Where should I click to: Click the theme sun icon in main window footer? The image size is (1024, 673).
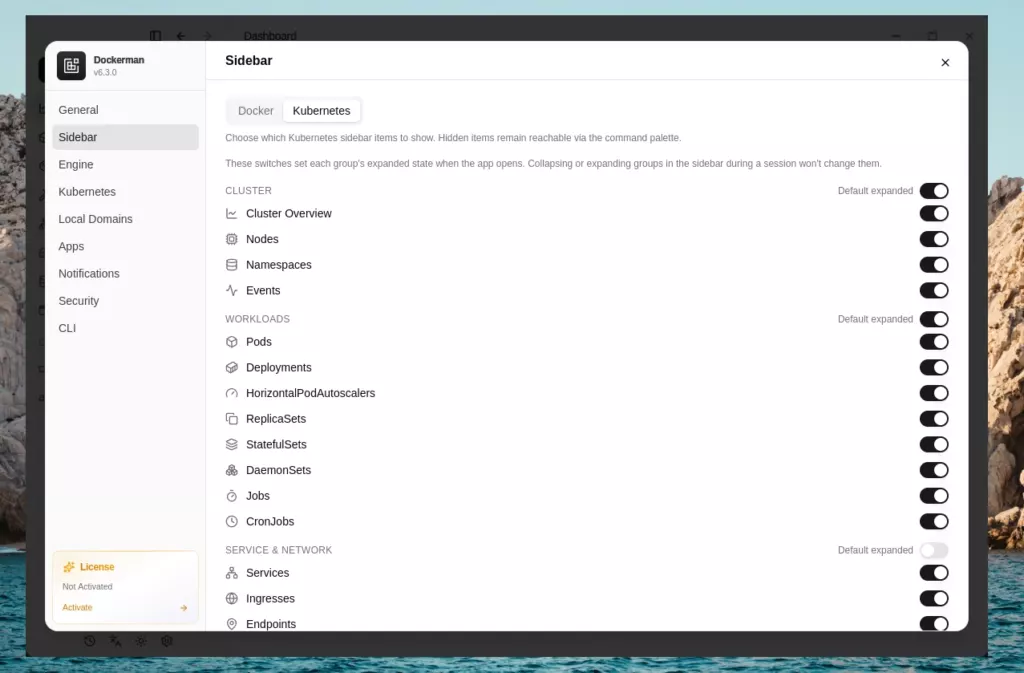(140, 641)
